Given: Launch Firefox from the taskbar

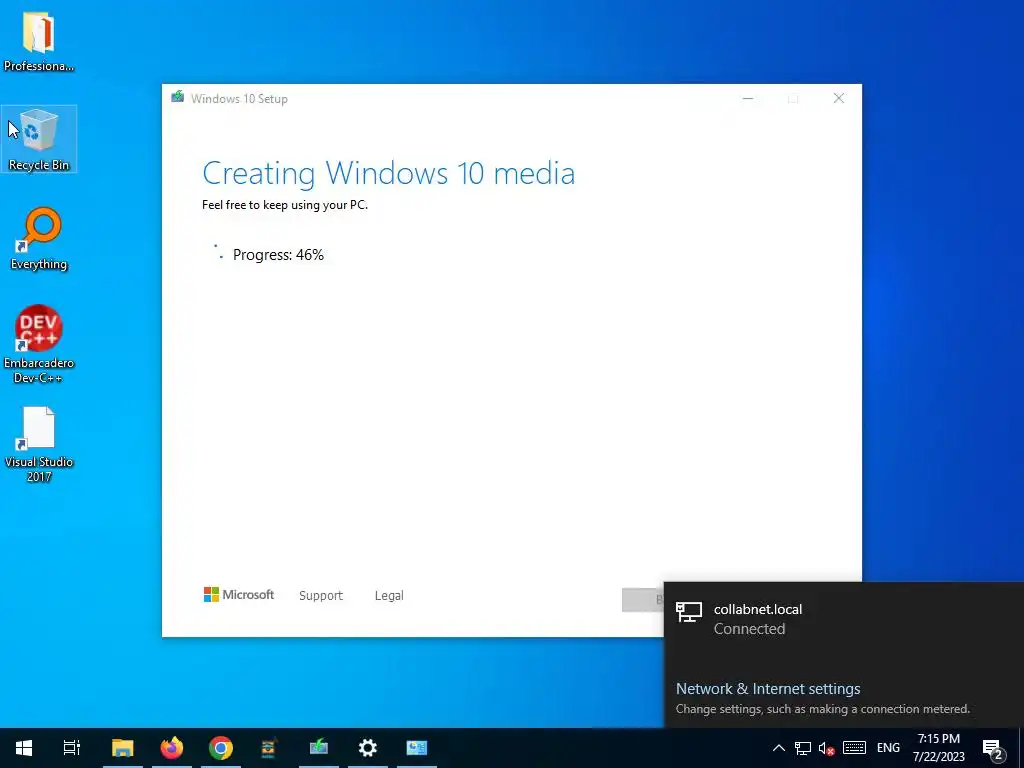Looking at the screenshot, I should 172,748.
